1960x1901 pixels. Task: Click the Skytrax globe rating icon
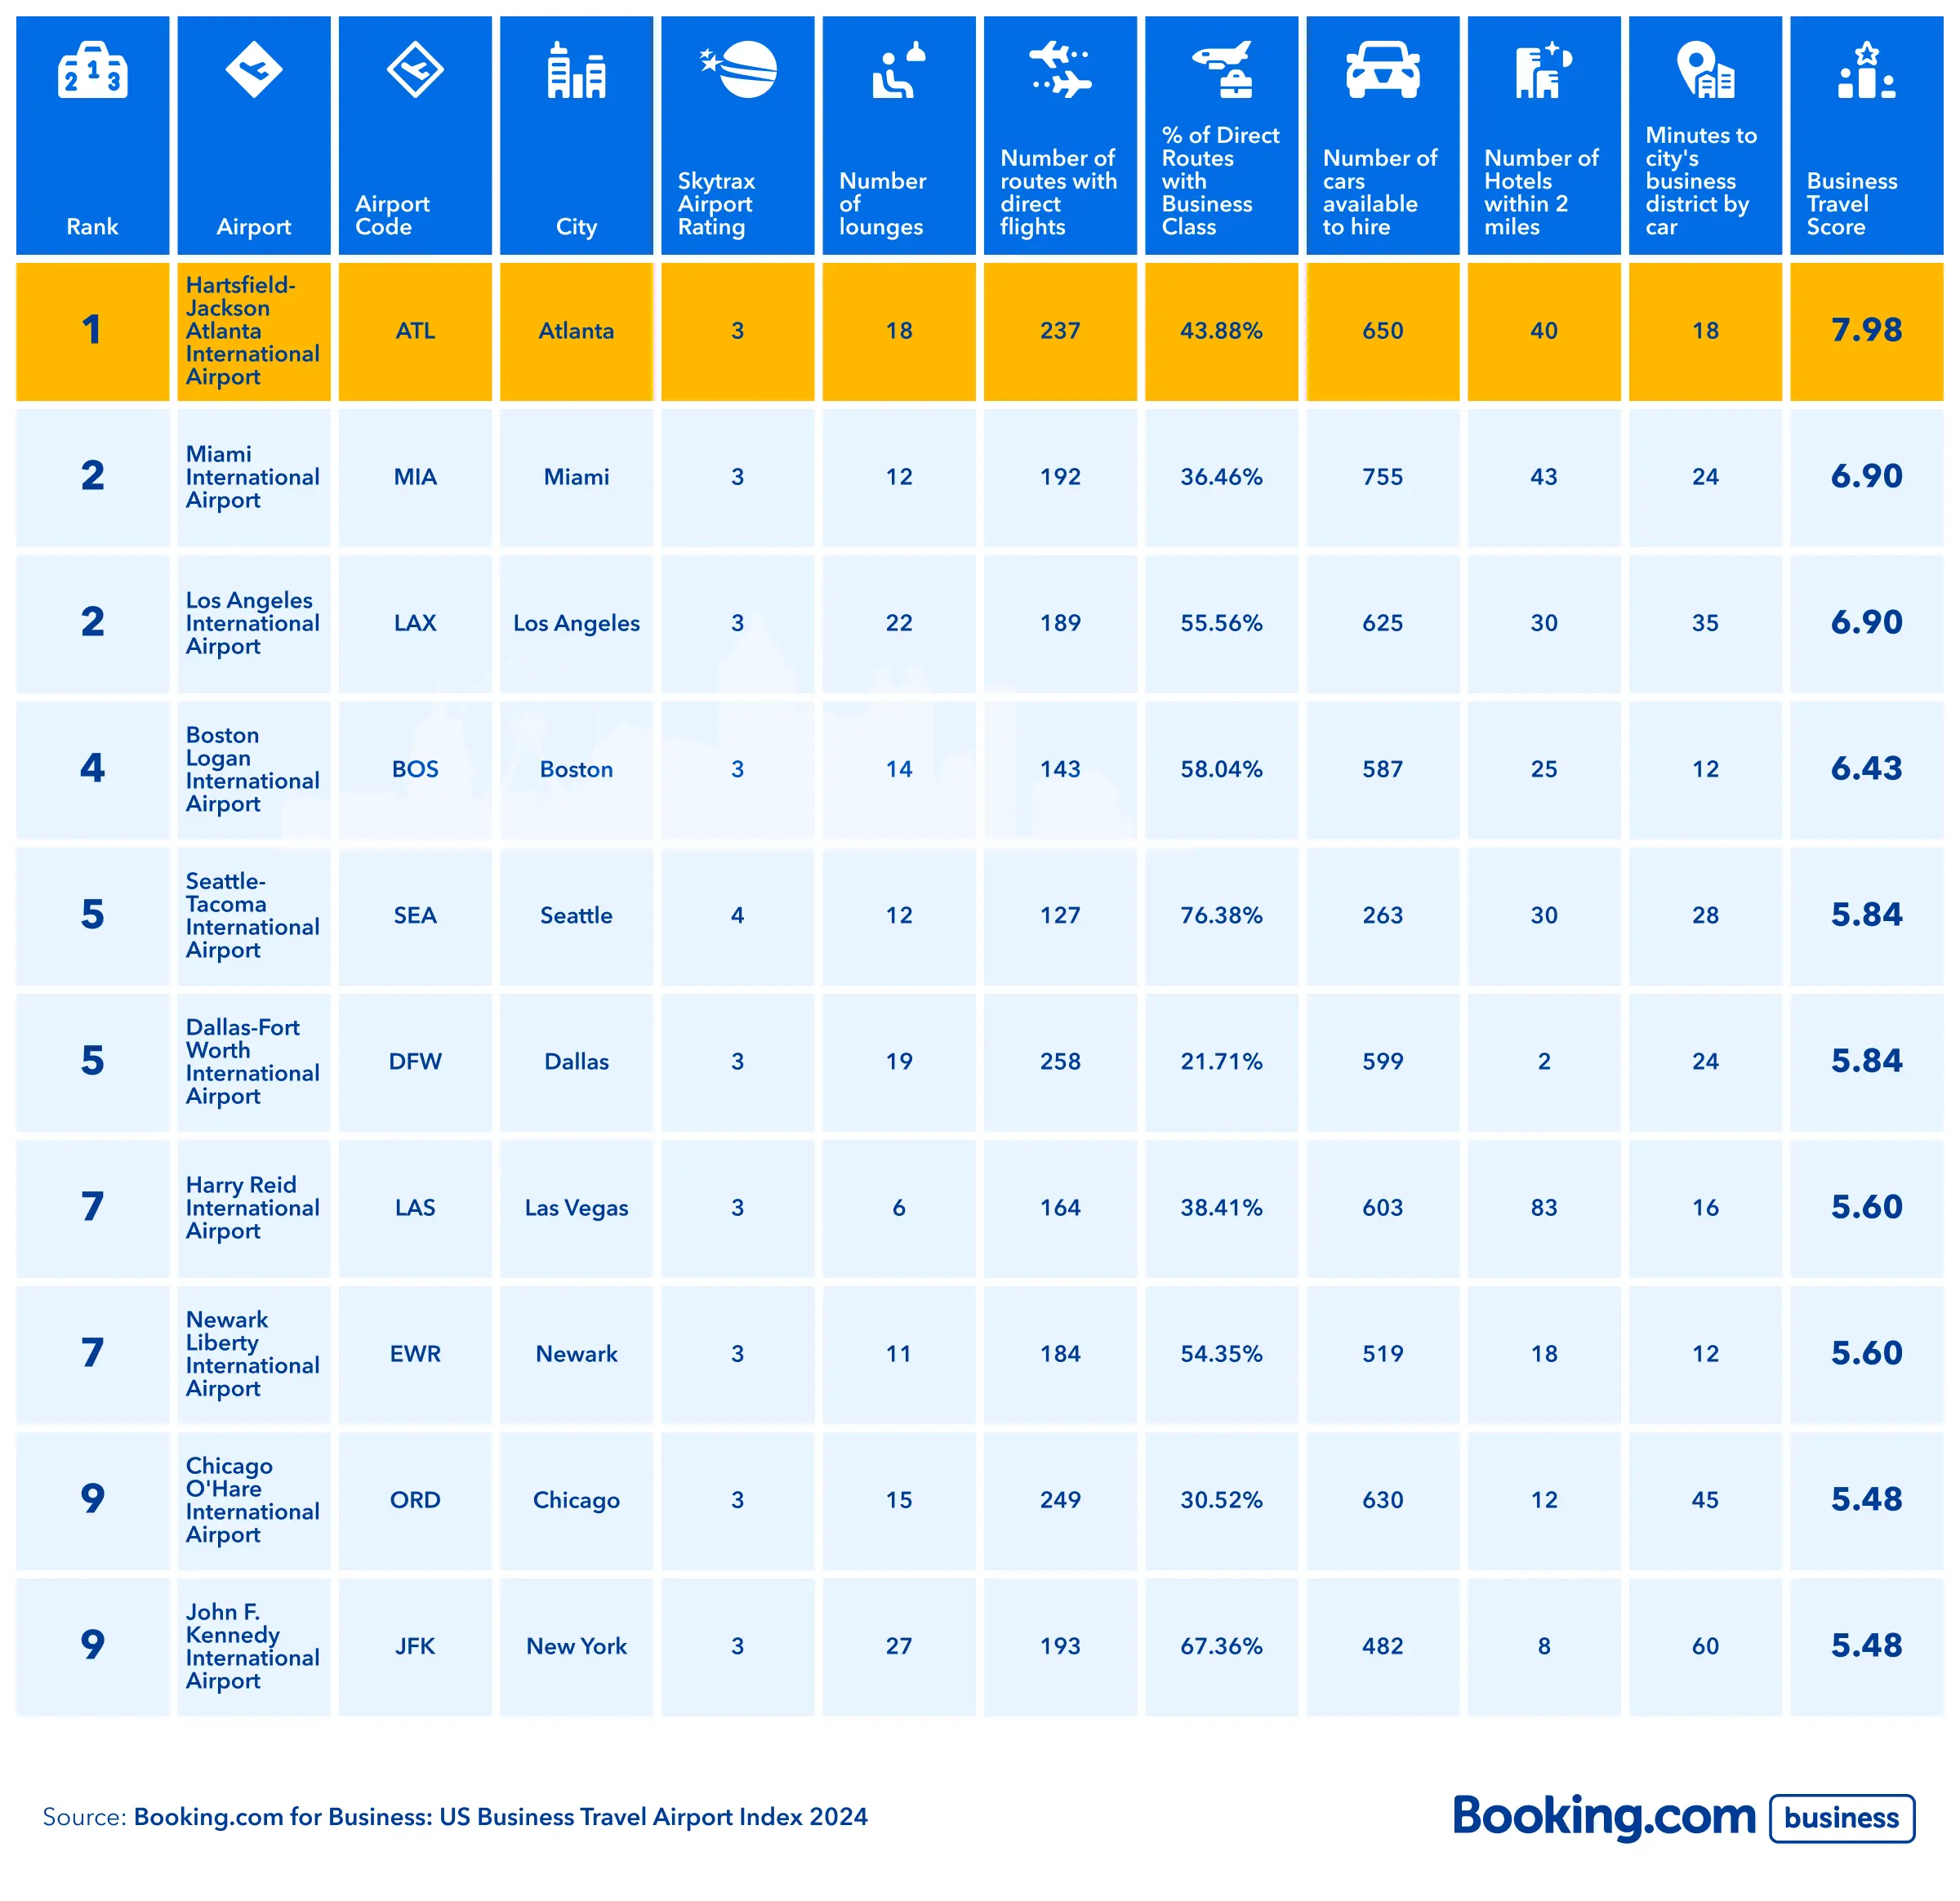pyautogui.click(x=739, y=70)
